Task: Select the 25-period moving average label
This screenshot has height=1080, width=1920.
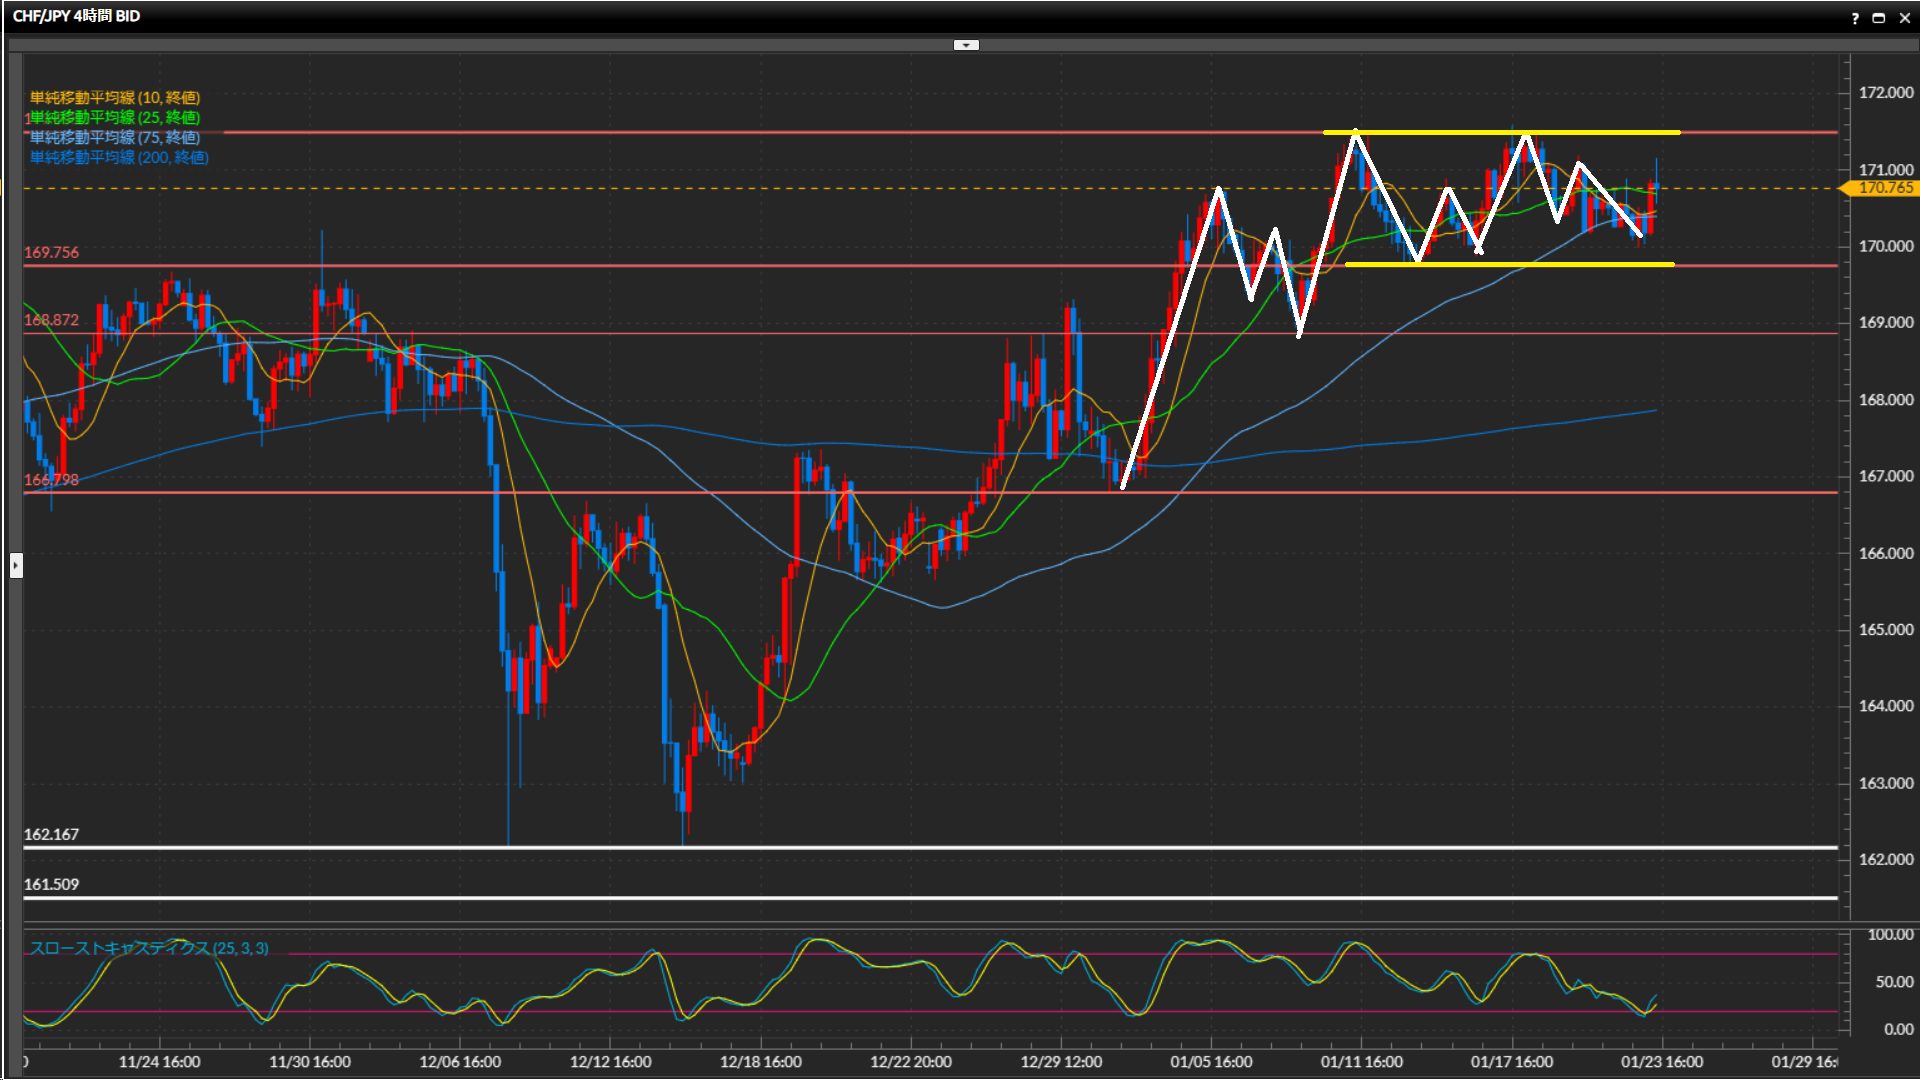Action: [114, 117]
